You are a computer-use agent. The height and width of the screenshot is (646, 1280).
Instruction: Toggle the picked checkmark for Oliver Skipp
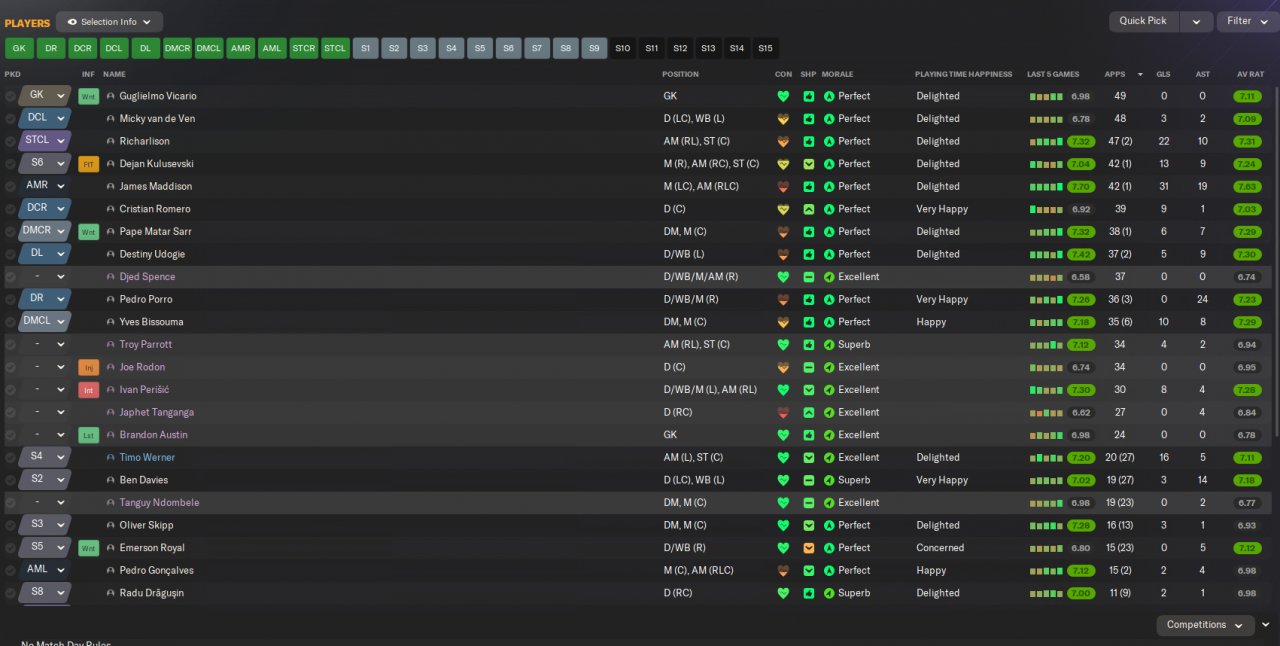pos(10,526)
